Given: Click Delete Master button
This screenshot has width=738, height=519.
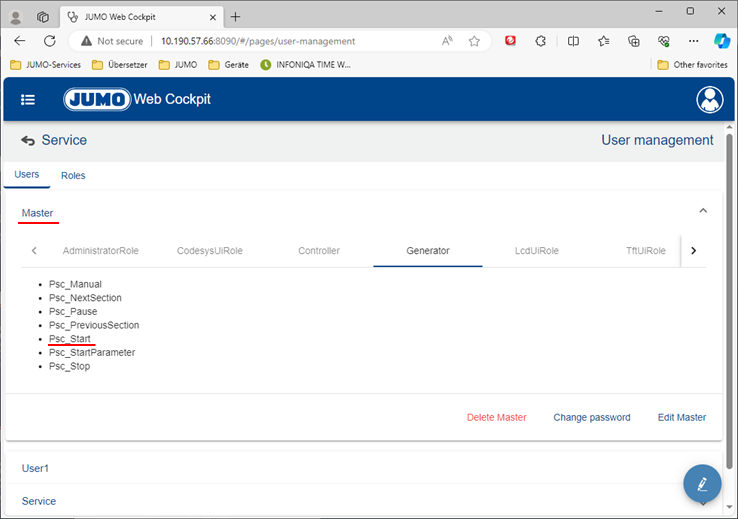Looking at the screenshot, I should (496, 417).
